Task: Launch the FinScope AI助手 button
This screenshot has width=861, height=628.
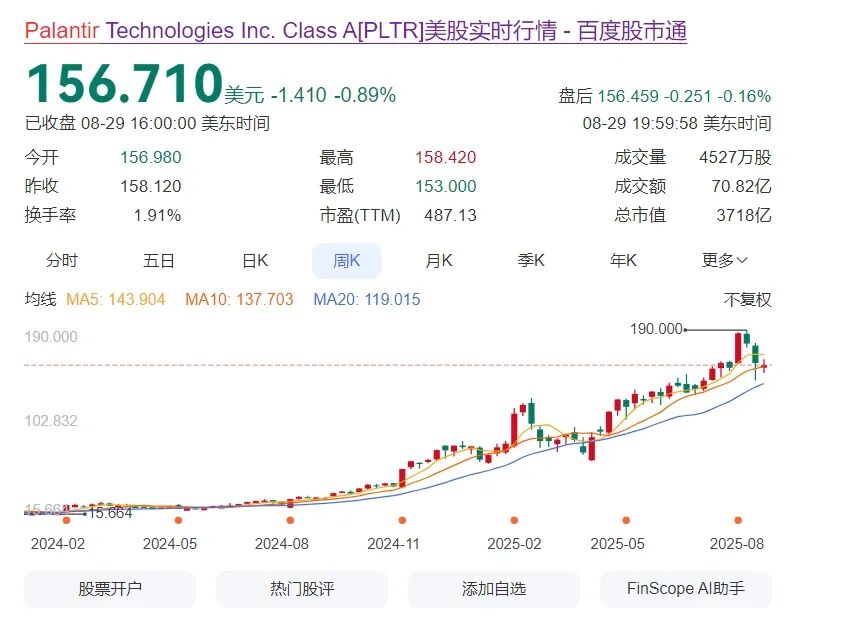Action: 686,589
